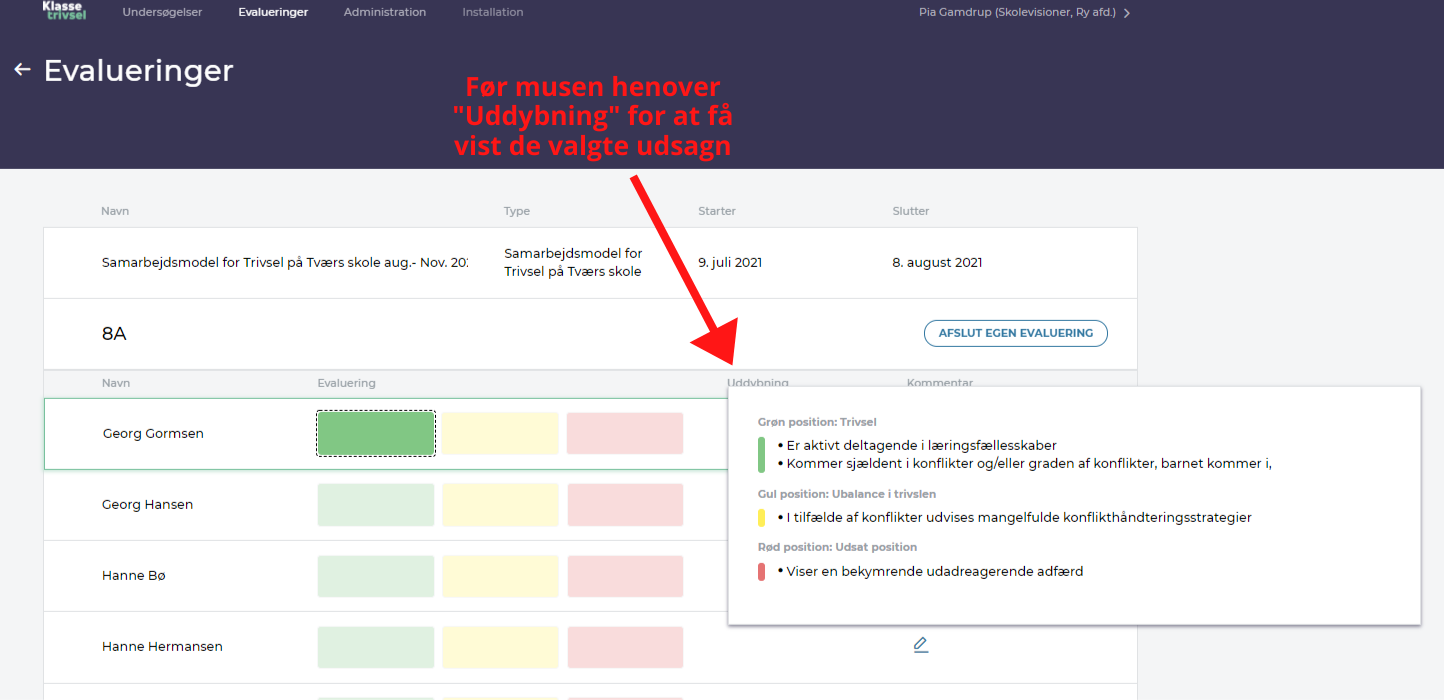
Task: Click the Starter column header
Action: point(717,211)
